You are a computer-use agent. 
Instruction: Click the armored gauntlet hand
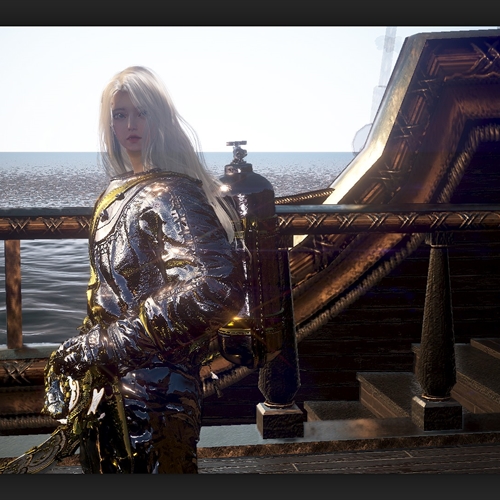87,347
